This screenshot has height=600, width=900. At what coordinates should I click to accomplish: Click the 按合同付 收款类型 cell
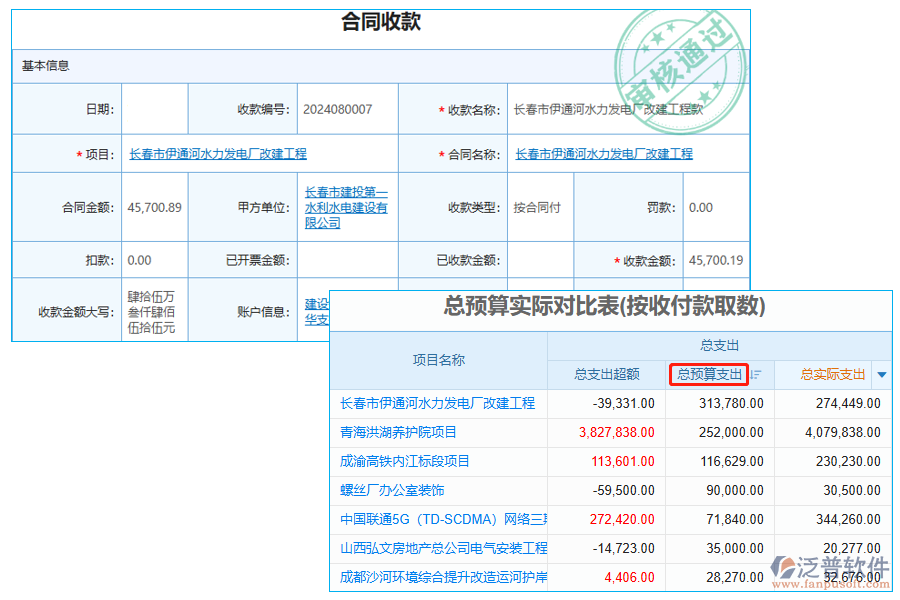coord(538,207)
